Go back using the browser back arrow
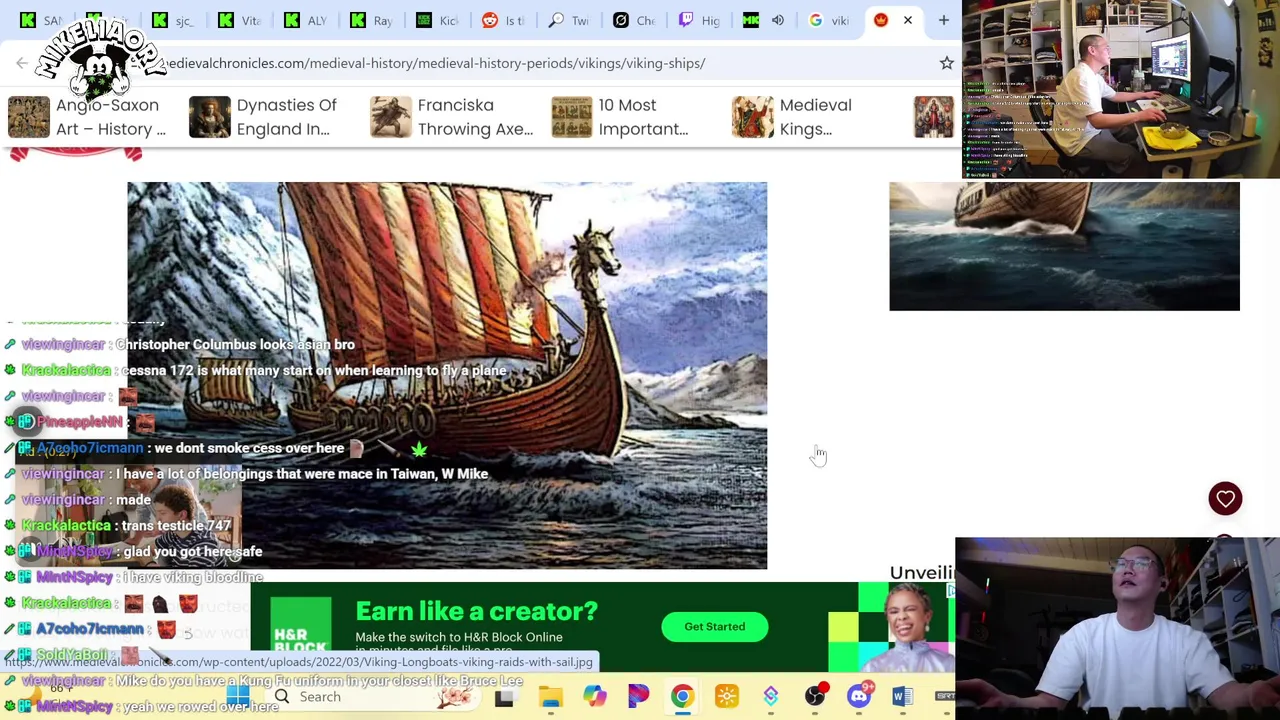 (22, 63)
